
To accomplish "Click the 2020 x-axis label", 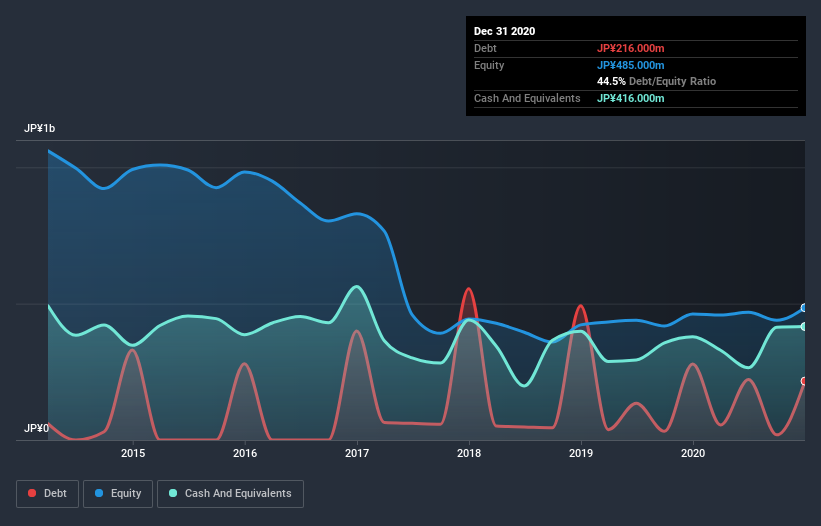I will pyautogui.click(x=693, y=453).
